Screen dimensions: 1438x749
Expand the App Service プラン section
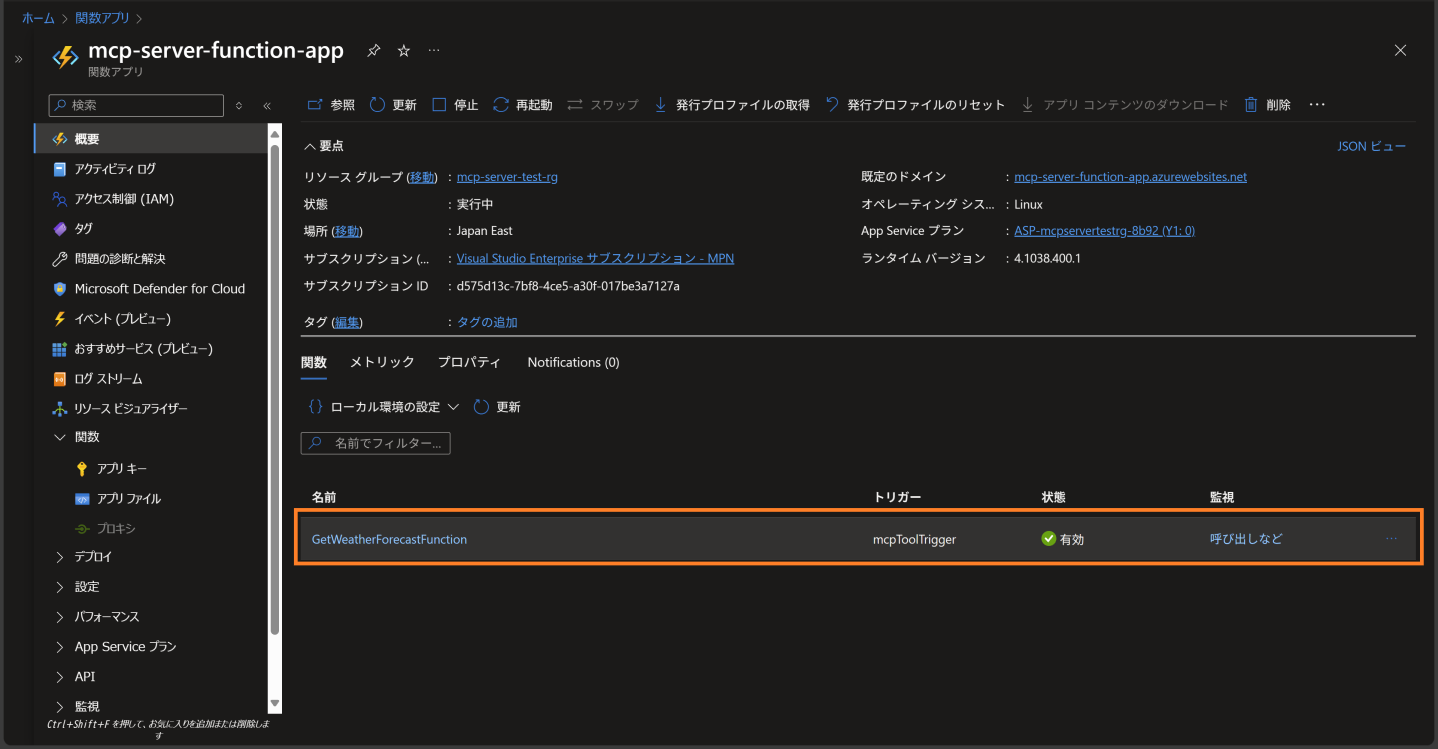click(60, 647)
